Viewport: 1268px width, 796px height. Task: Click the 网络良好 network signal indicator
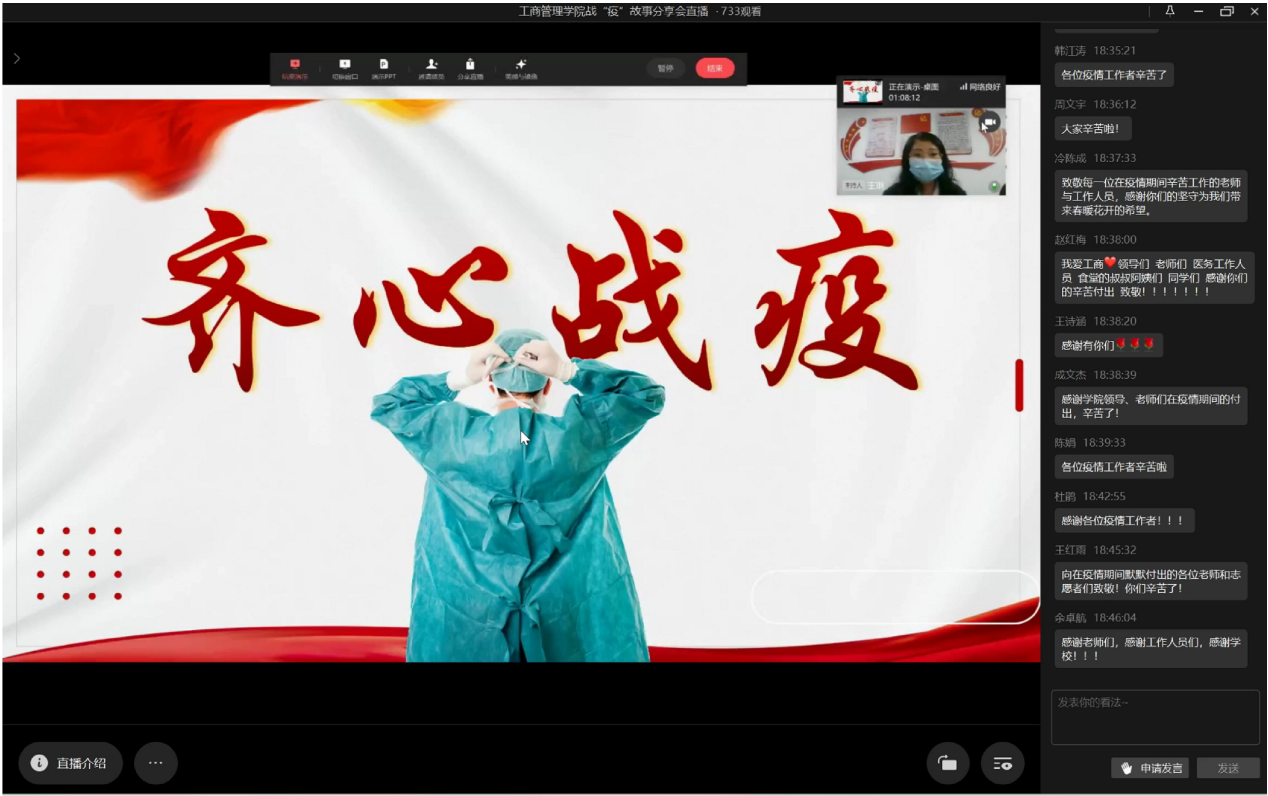[x=979, y=87]
